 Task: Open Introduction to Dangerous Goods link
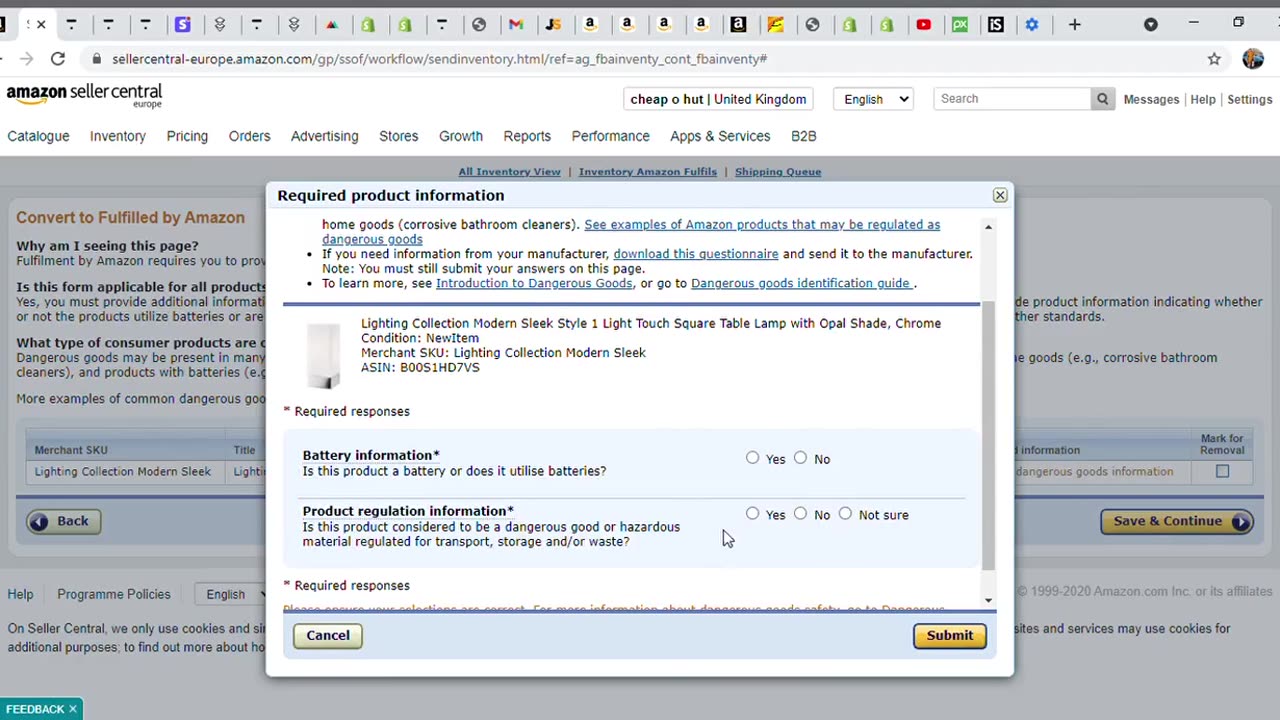pyautogui.click(x=534, y=283)
